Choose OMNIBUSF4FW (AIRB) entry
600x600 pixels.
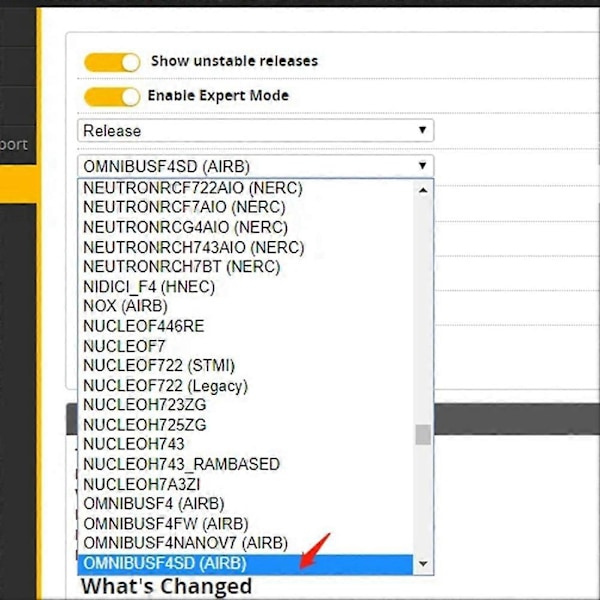(x=245, y=524)
